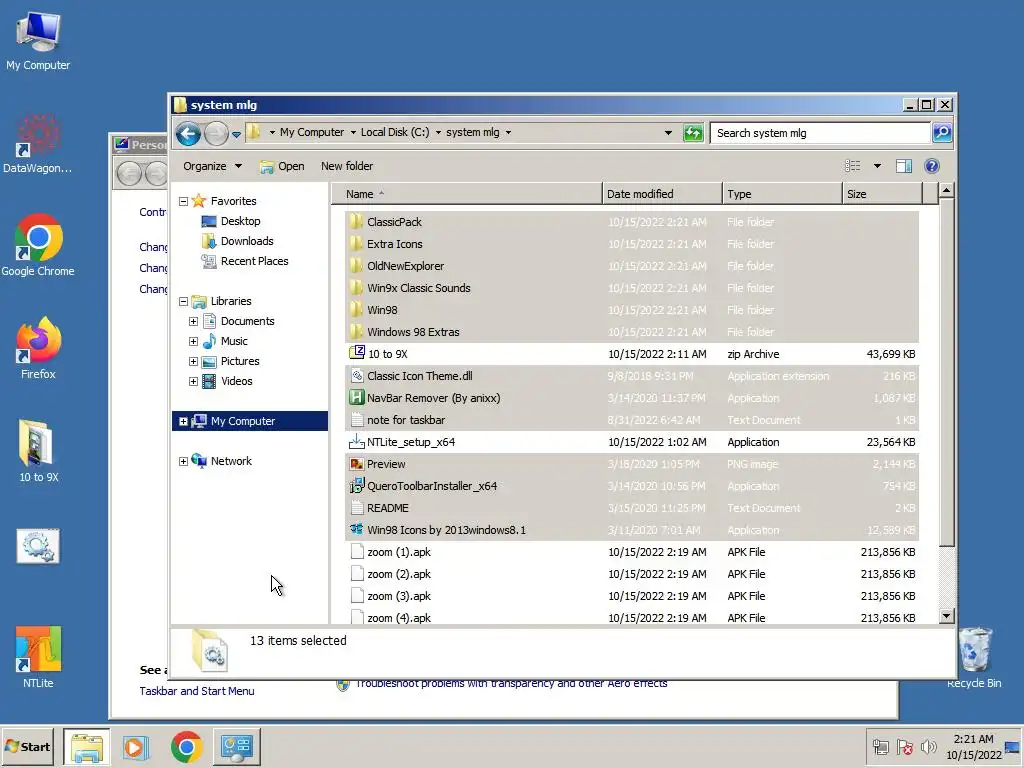Screen dimensions: 1024x768
Task: Click the Win98 folder icon
Action: click(356, 310)
